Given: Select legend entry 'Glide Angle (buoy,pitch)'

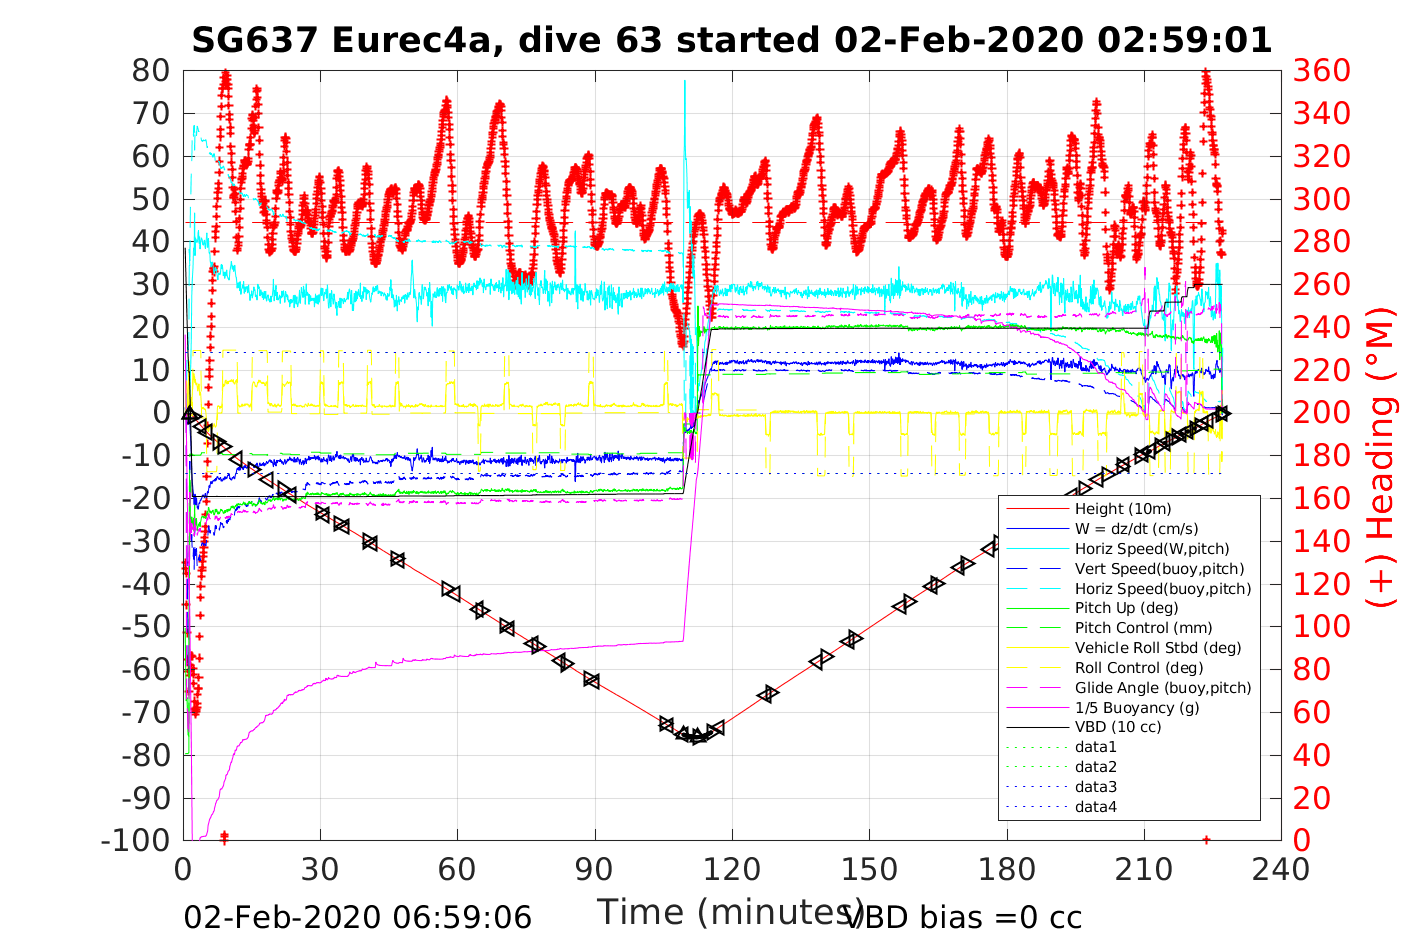Looking at the screenshot, I should [x=1163, y=688].
